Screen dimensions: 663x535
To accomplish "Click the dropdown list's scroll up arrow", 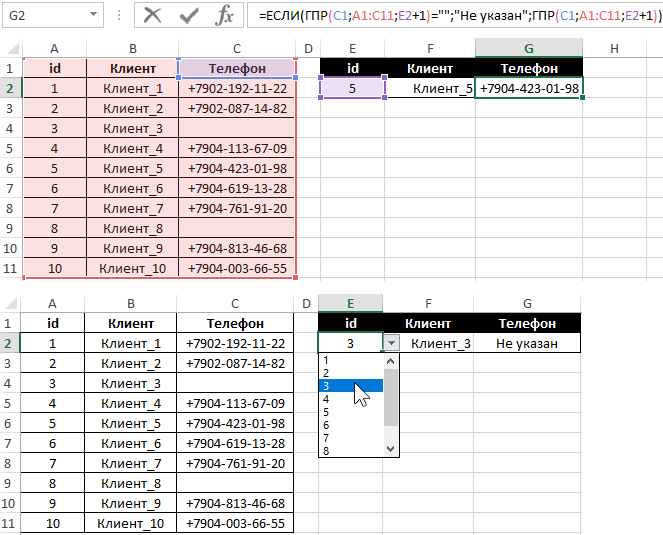I will [392, 361].
